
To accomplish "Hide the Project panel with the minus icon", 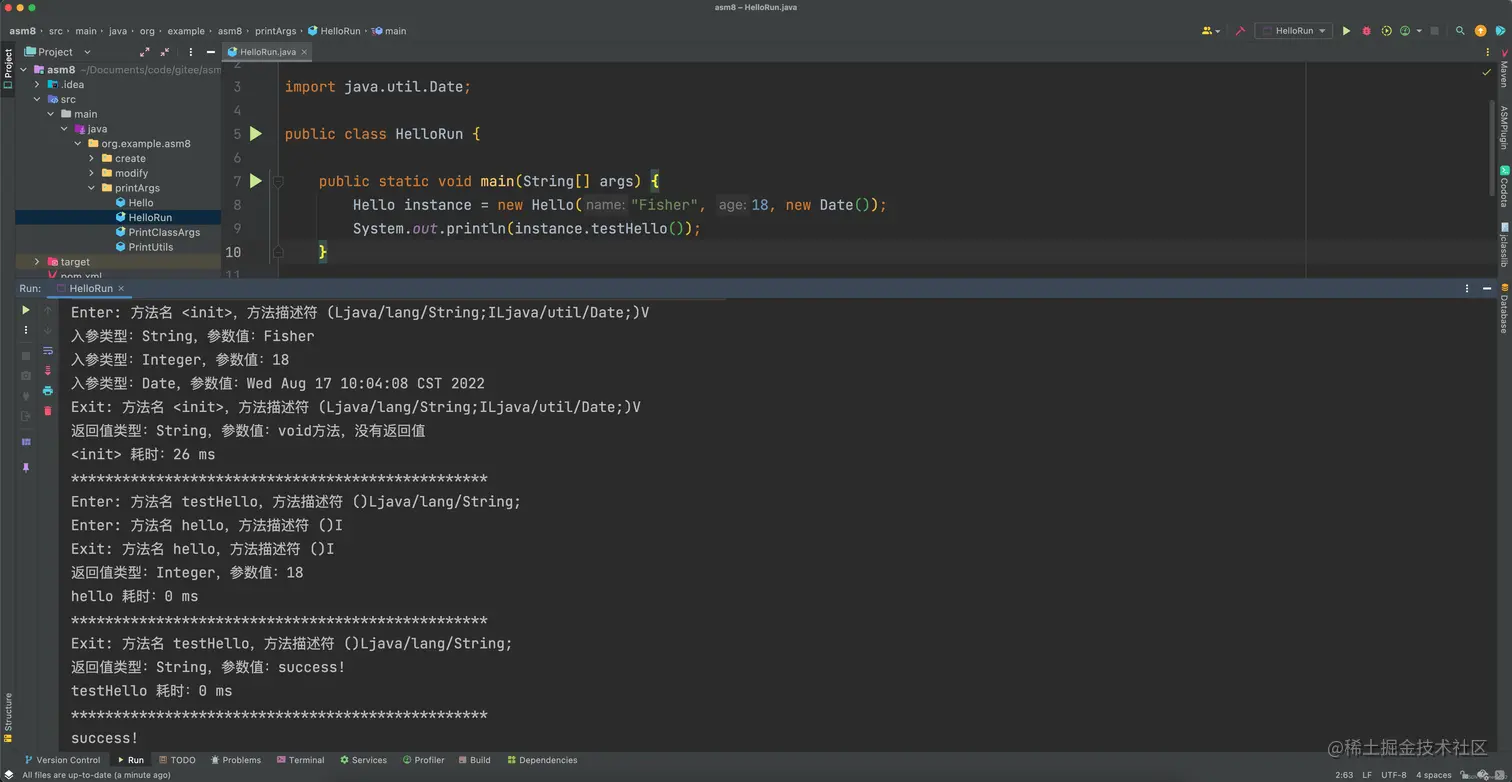I will coord(210,52).
